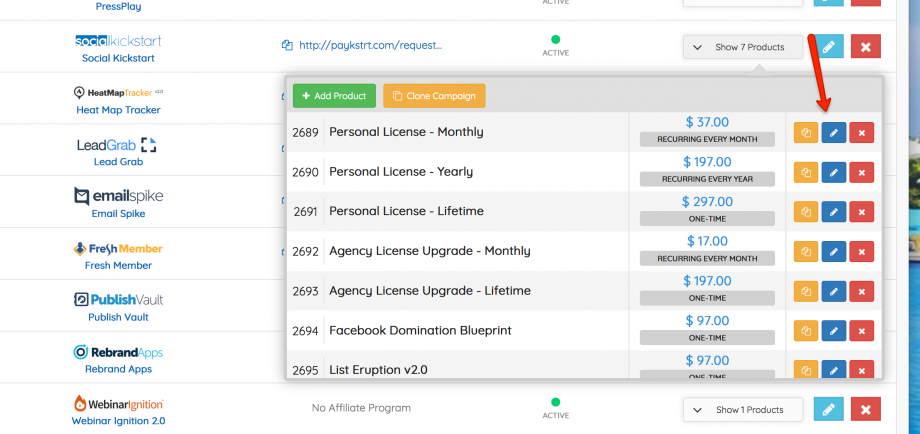
Task: Edit product 2694 Facebook Domination Blueprint
Action: coord(834,331)
